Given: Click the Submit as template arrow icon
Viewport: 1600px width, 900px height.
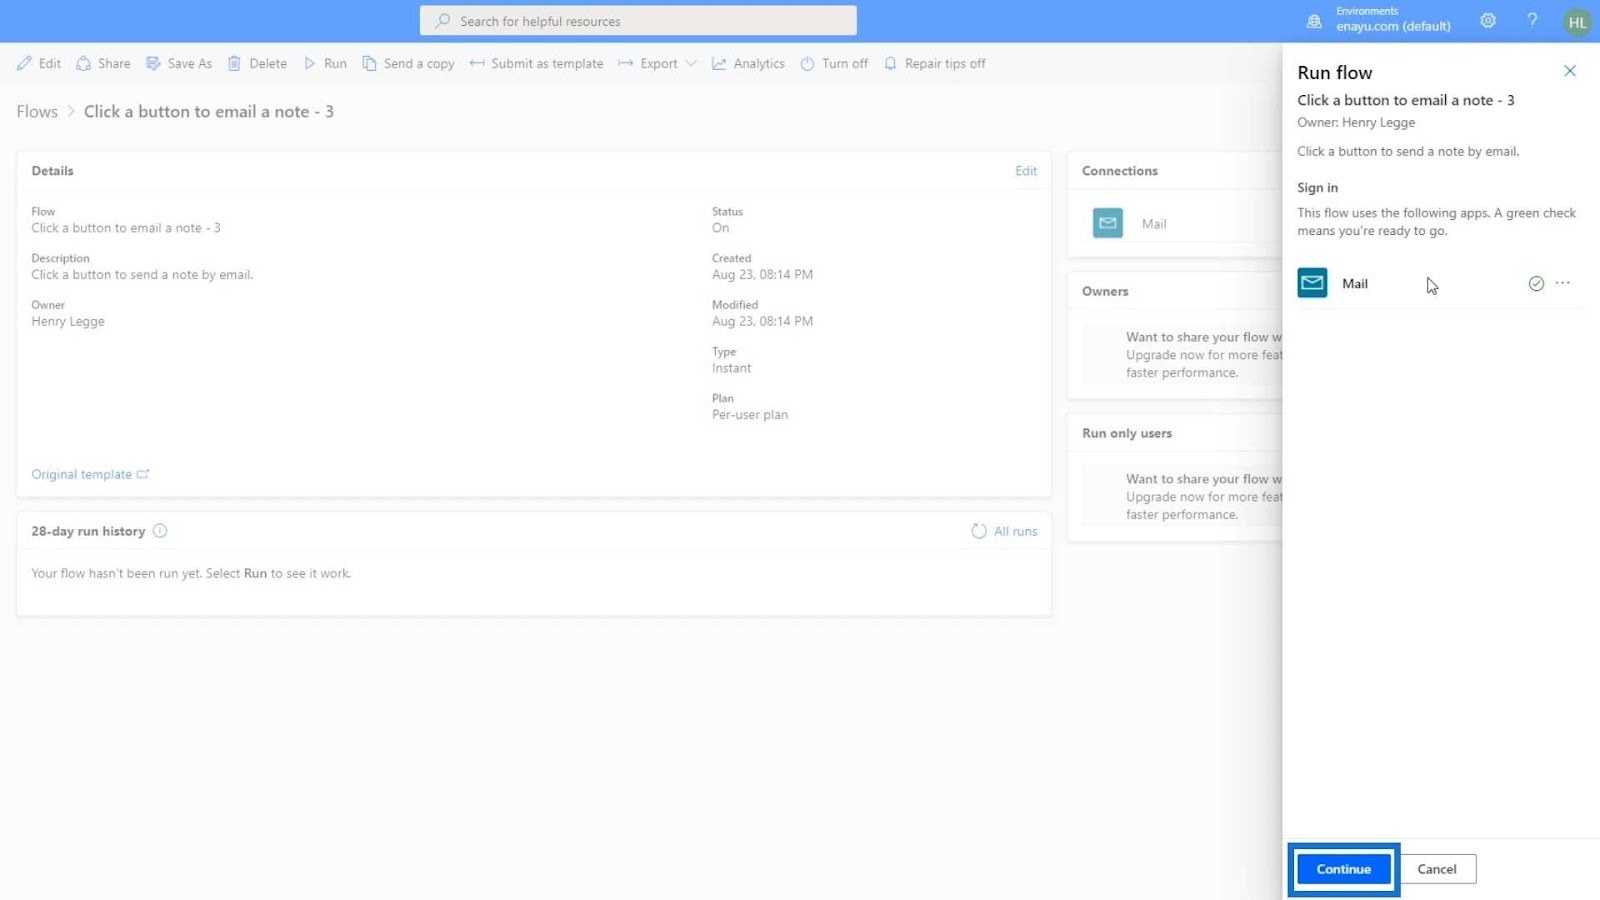Looking at the screenshot, I should coord(477,63).
